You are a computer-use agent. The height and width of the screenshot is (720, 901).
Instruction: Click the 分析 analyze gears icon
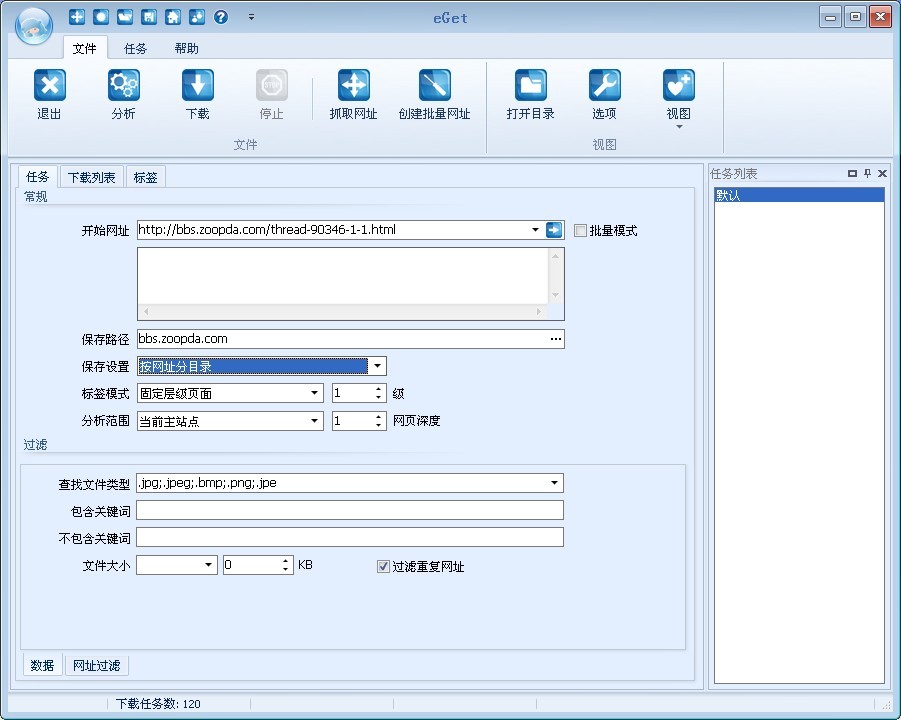click(124, 85)
